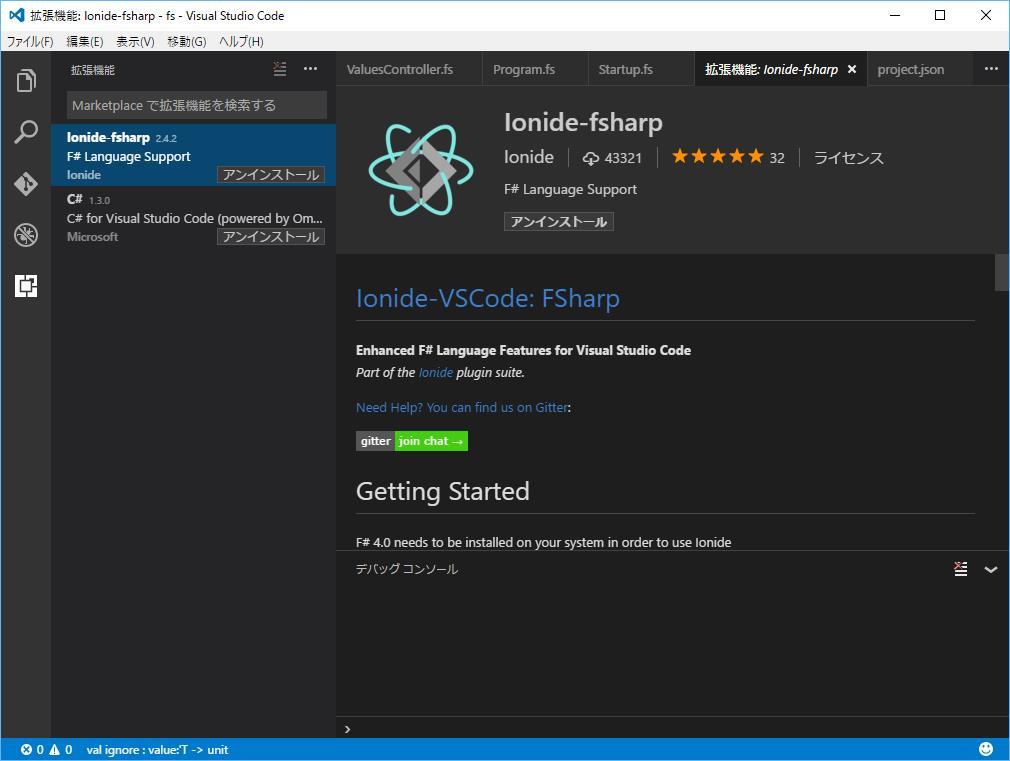This screenshot has width=1010, height=761.
Task: Click the gitter join chat badge
Action: tap(412, 441)
